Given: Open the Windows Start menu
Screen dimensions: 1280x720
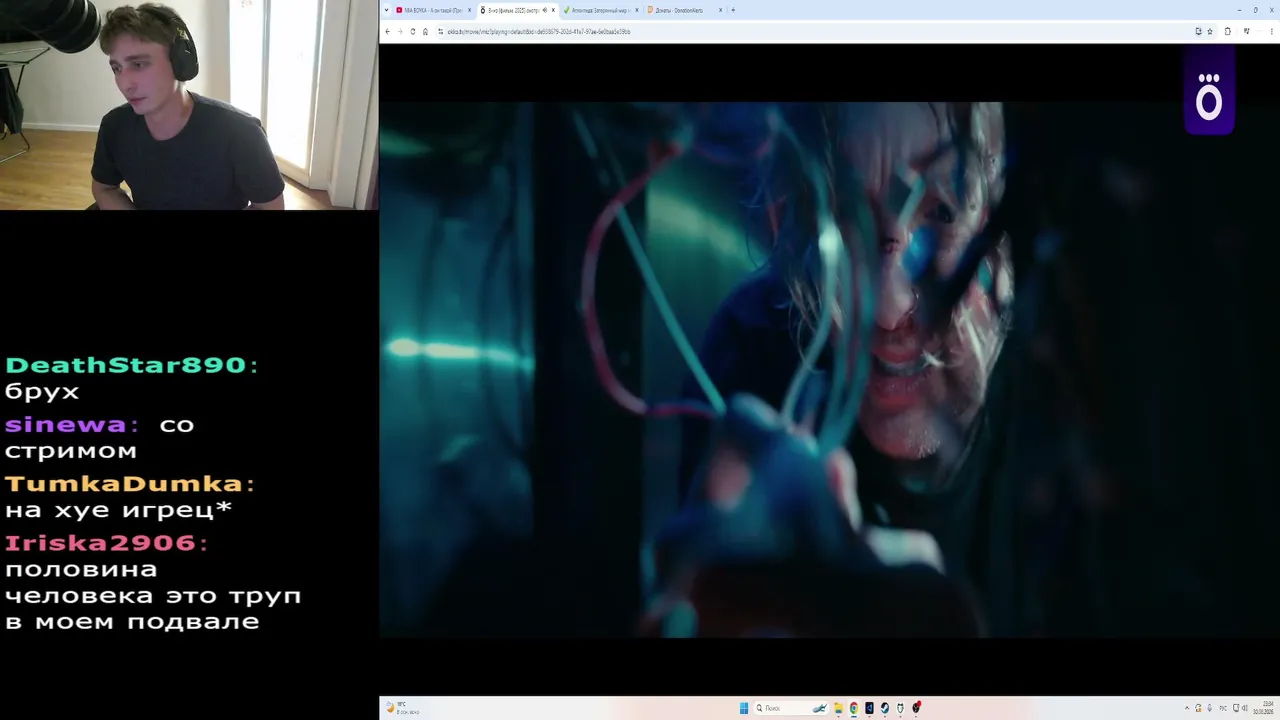Looking at the screenshot, I should point(744,708).
